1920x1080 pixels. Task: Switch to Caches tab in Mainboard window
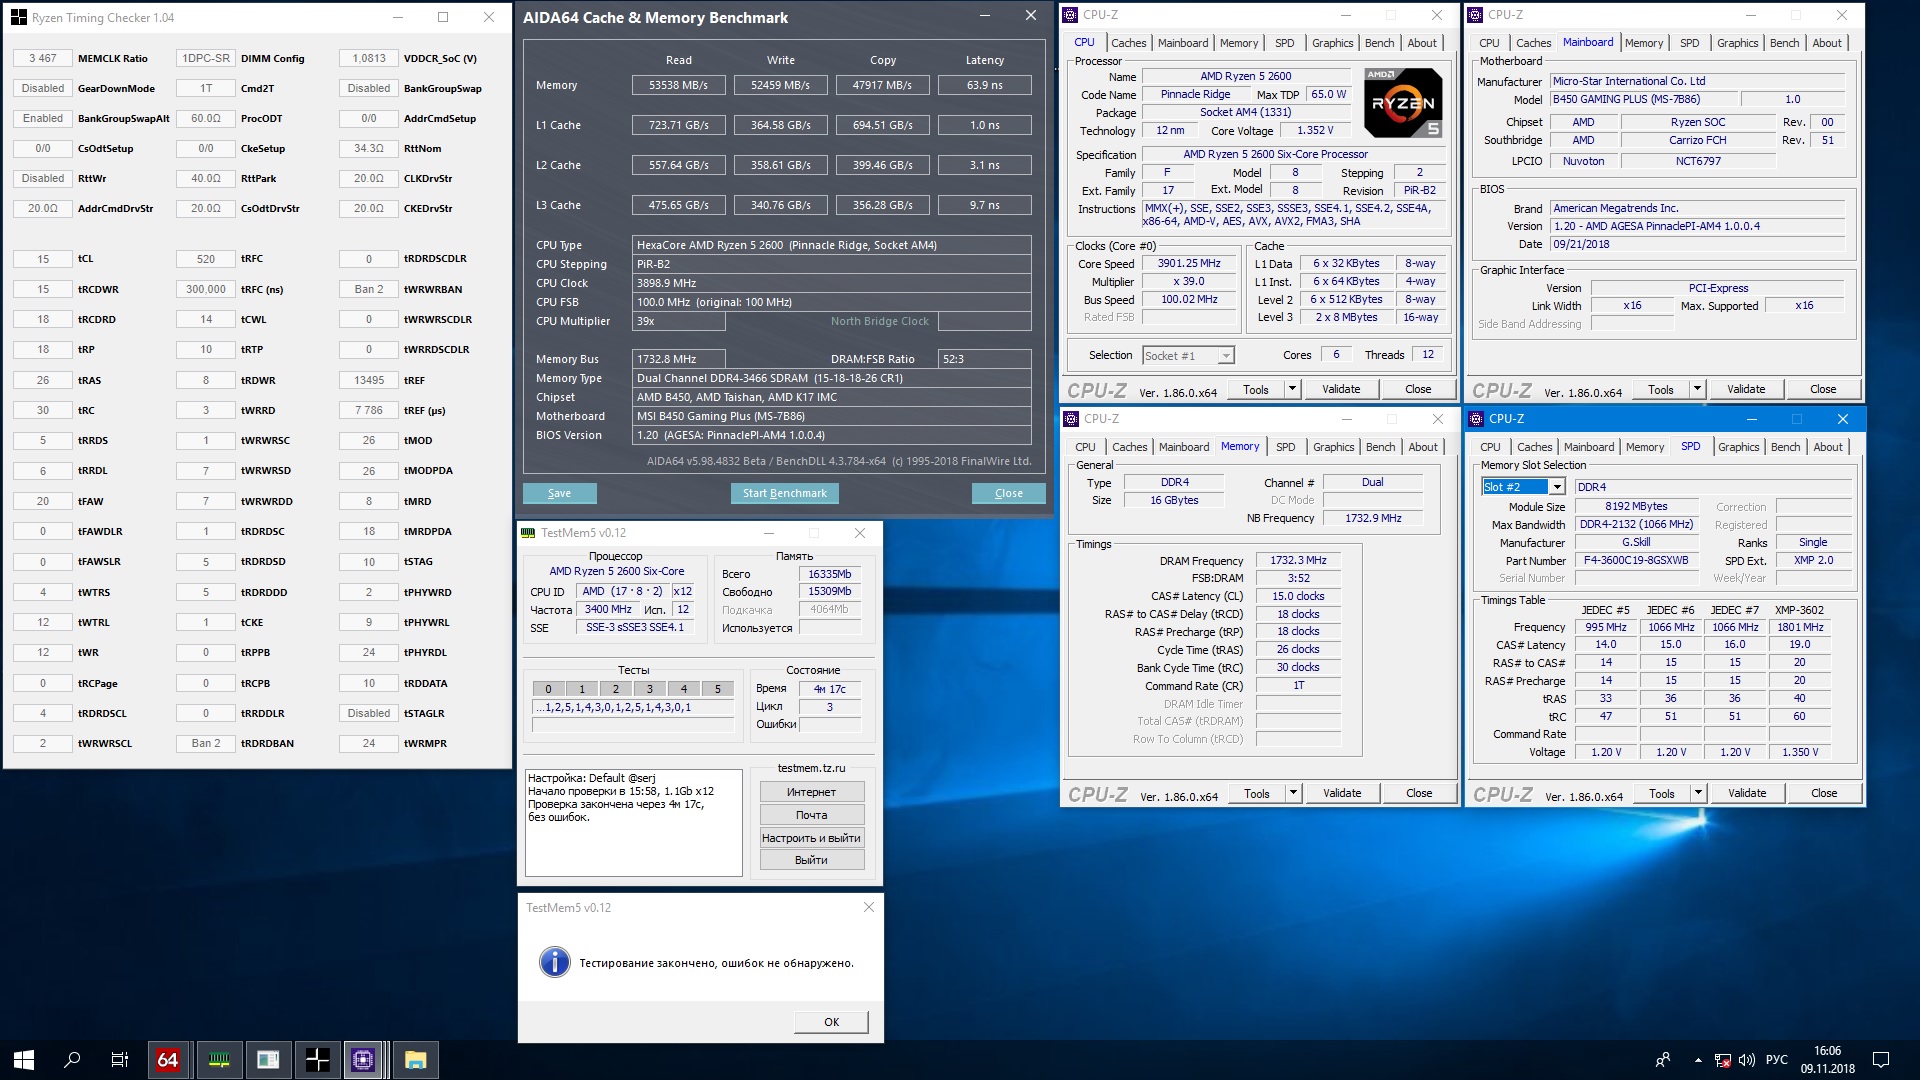1532,43
